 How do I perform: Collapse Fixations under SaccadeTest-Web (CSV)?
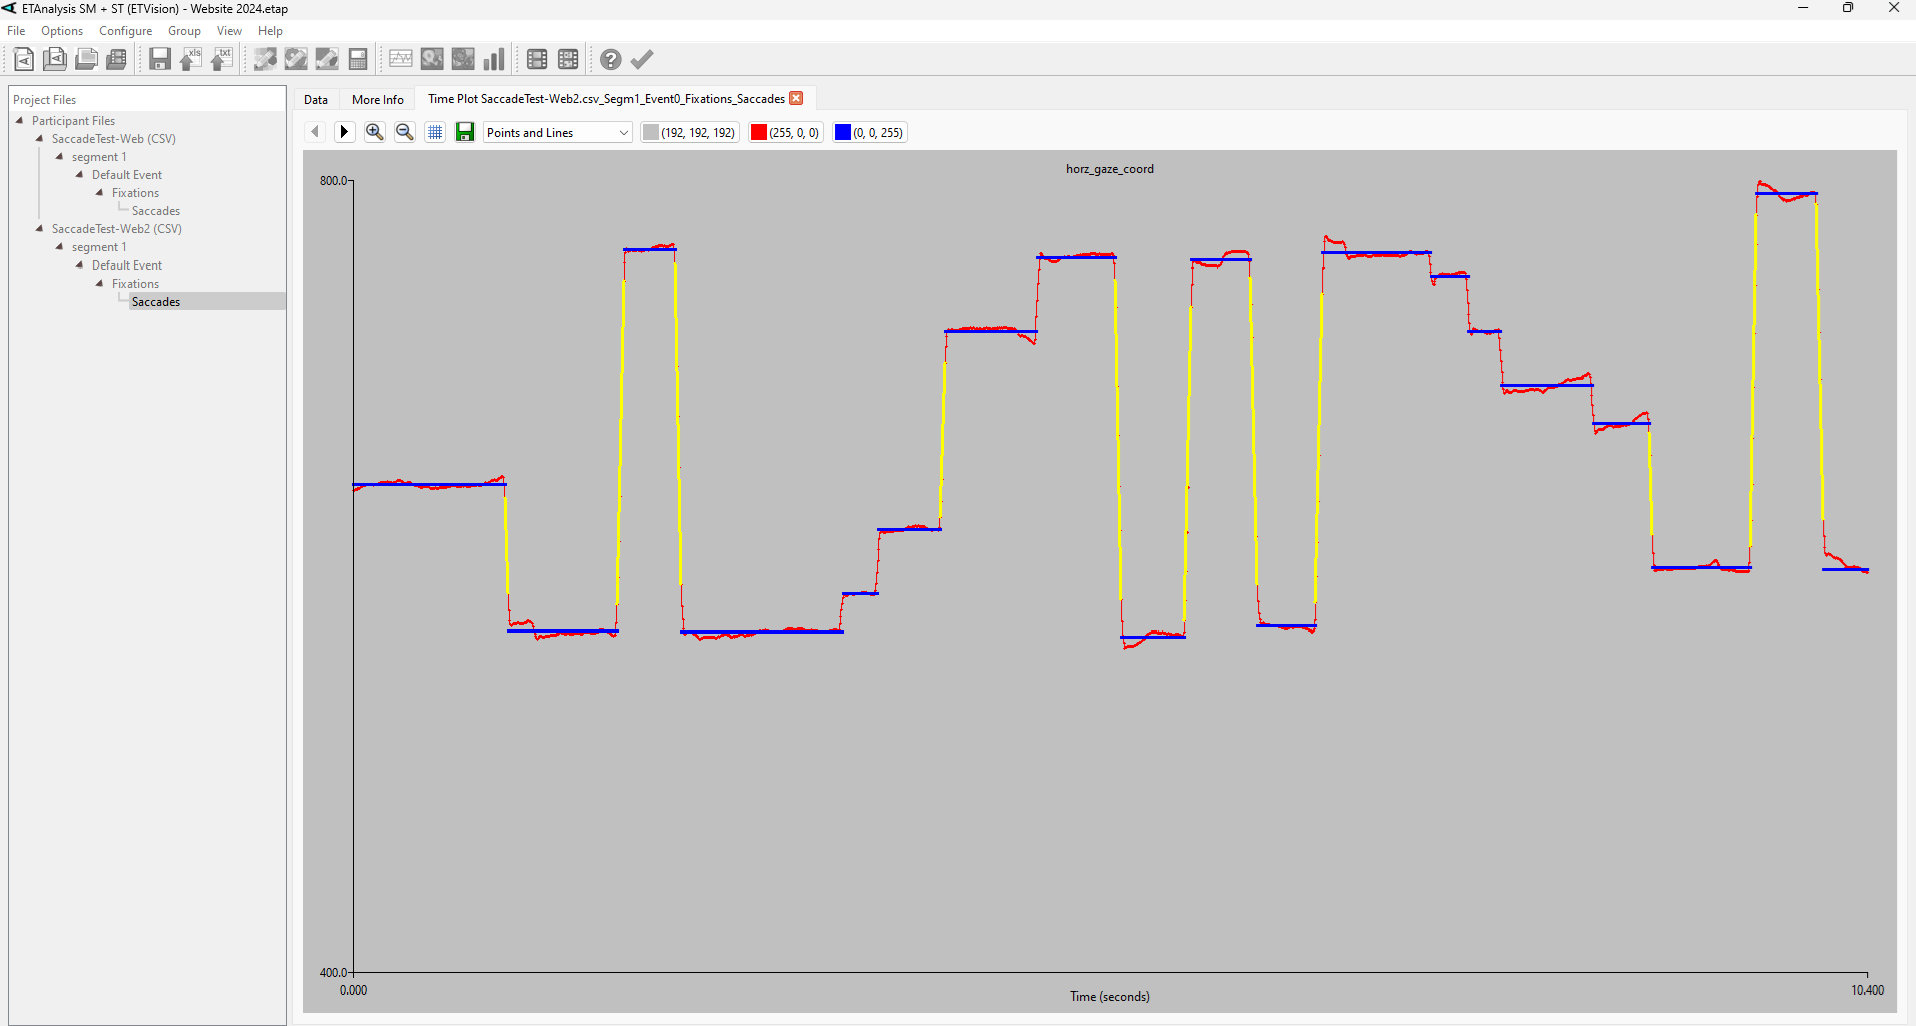point(99,192)
